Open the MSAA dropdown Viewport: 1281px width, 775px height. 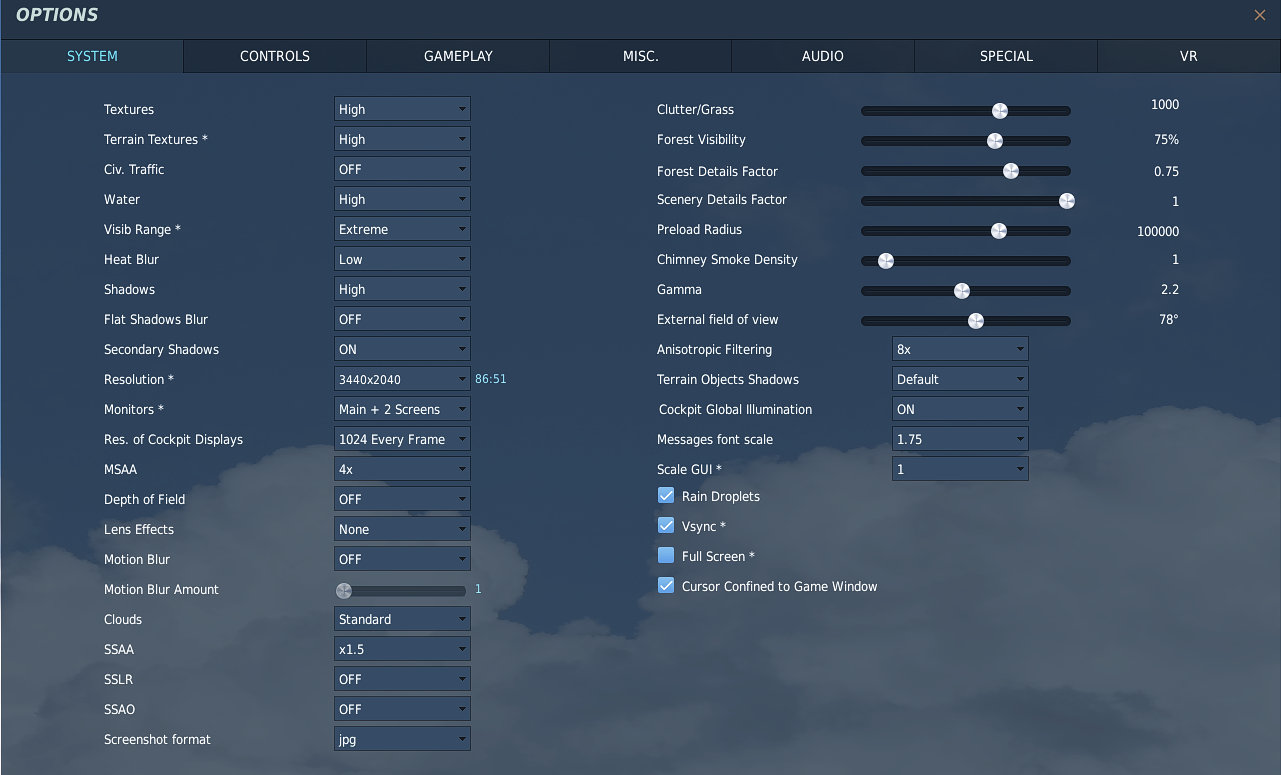pyautogui.click(x=402, y=469)
